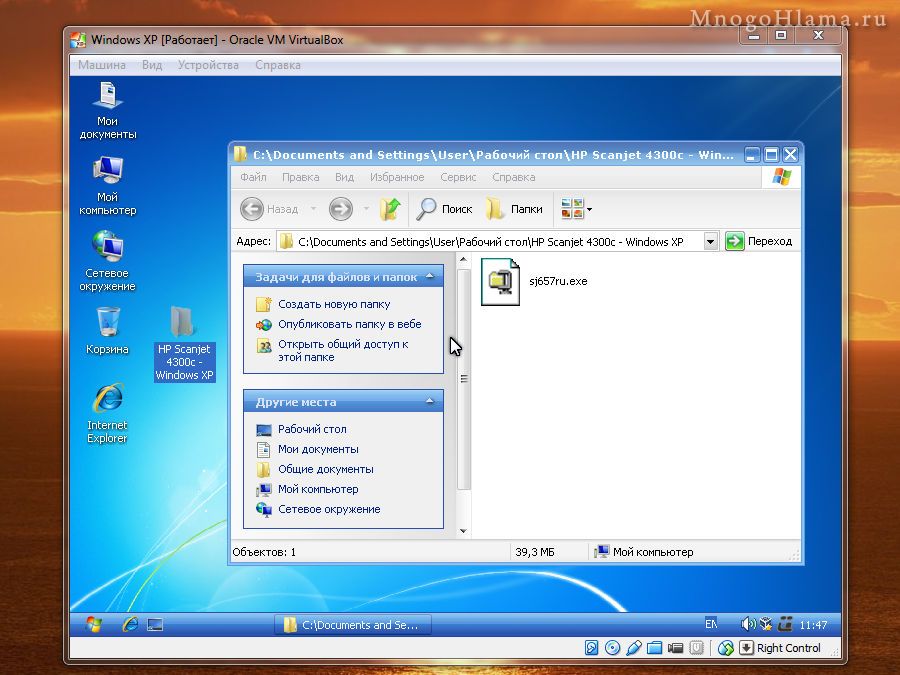The image size is (900, 675).
Task: Click the 11:47 tray clock
Action: click(x=813, y=624)
